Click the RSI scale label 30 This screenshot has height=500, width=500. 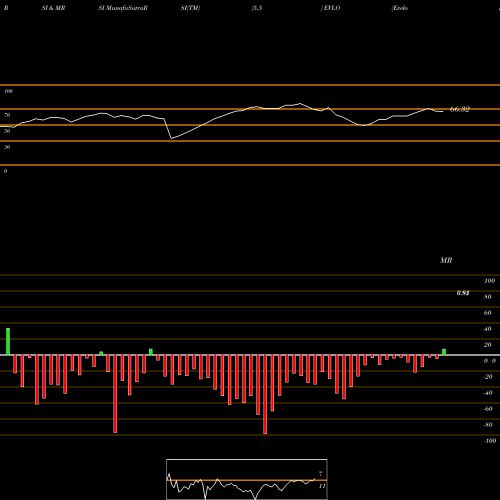7,147
